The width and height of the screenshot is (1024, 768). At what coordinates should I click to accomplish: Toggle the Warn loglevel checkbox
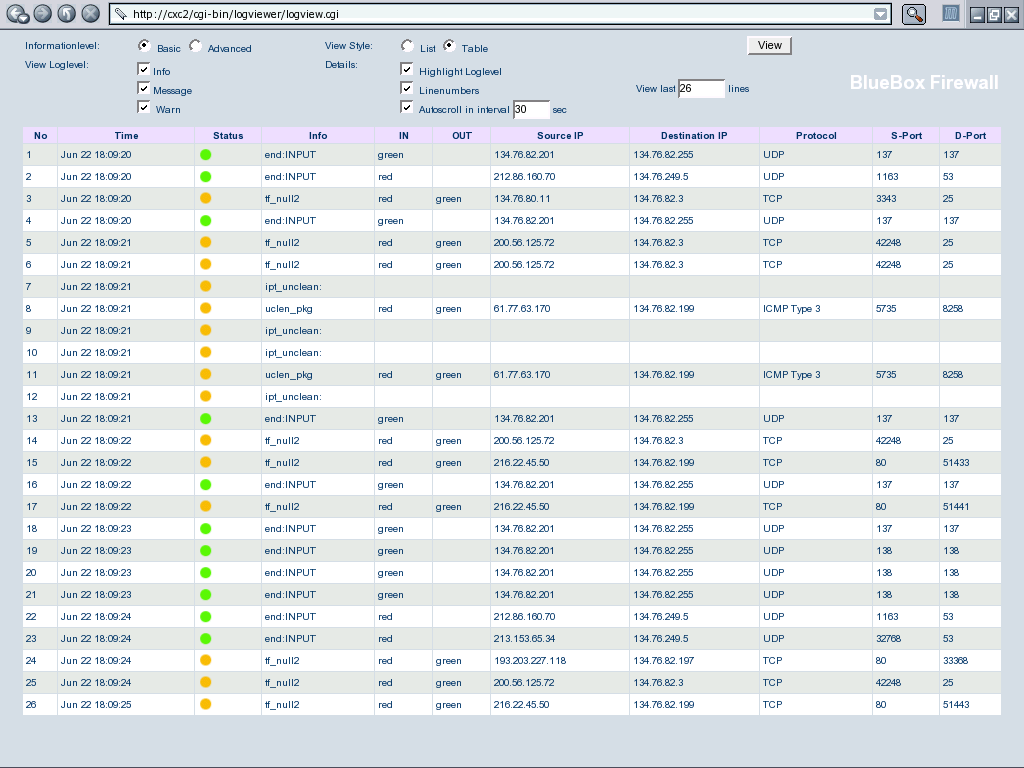144,108
